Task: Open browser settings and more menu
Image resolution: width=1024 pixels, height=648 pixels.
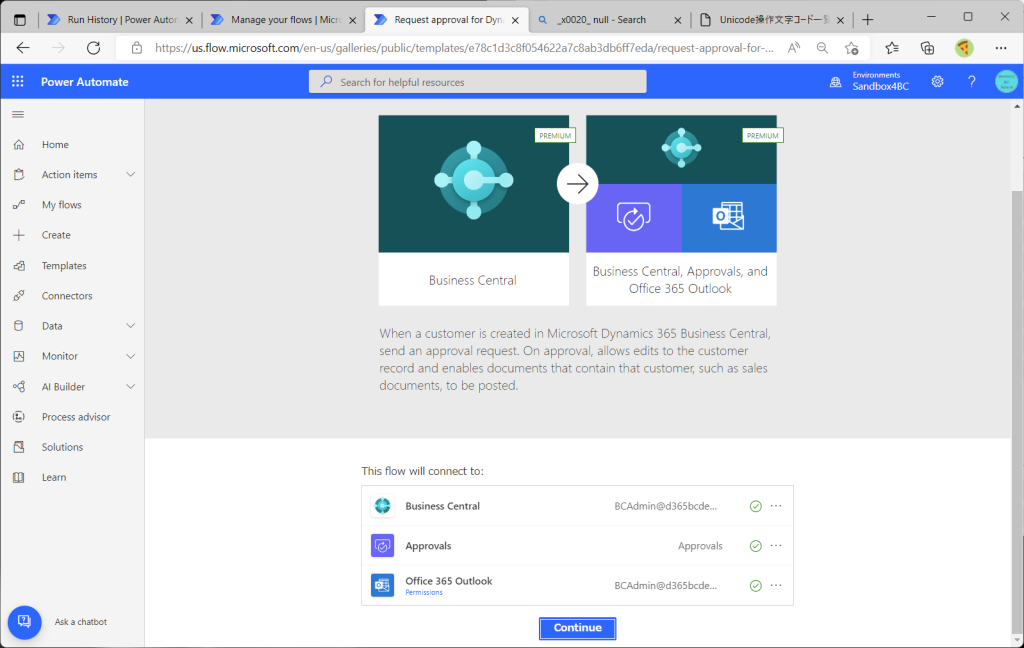Action: tap(1000, 48)
